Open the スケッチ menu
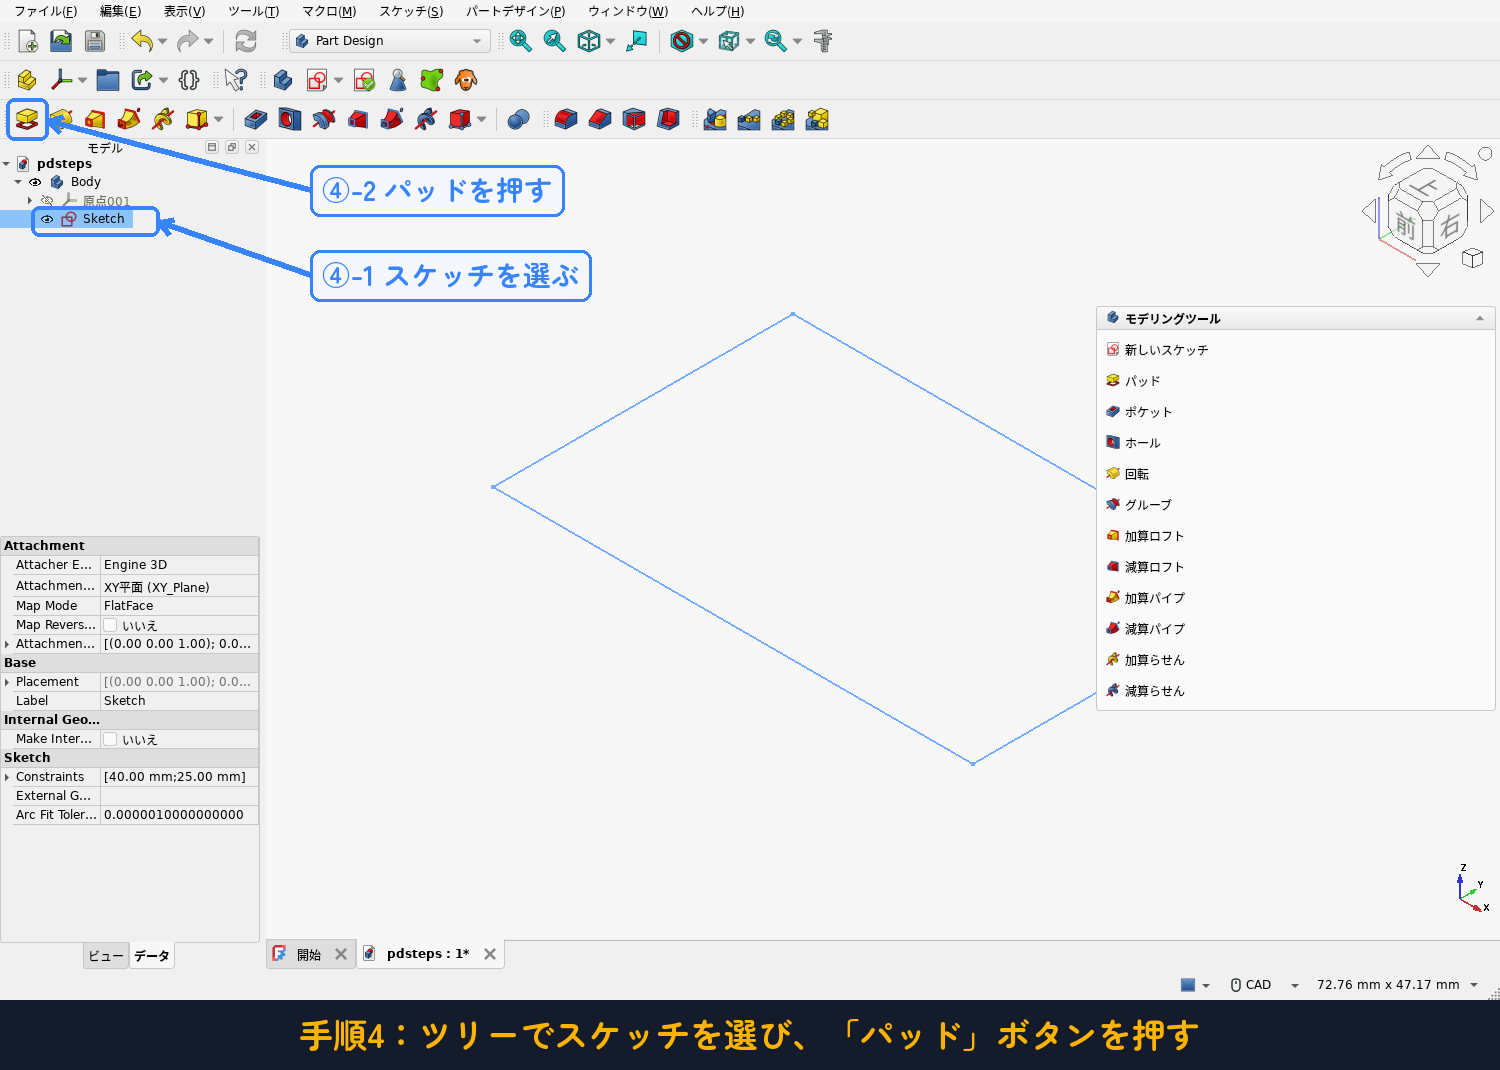 [411, 11]
